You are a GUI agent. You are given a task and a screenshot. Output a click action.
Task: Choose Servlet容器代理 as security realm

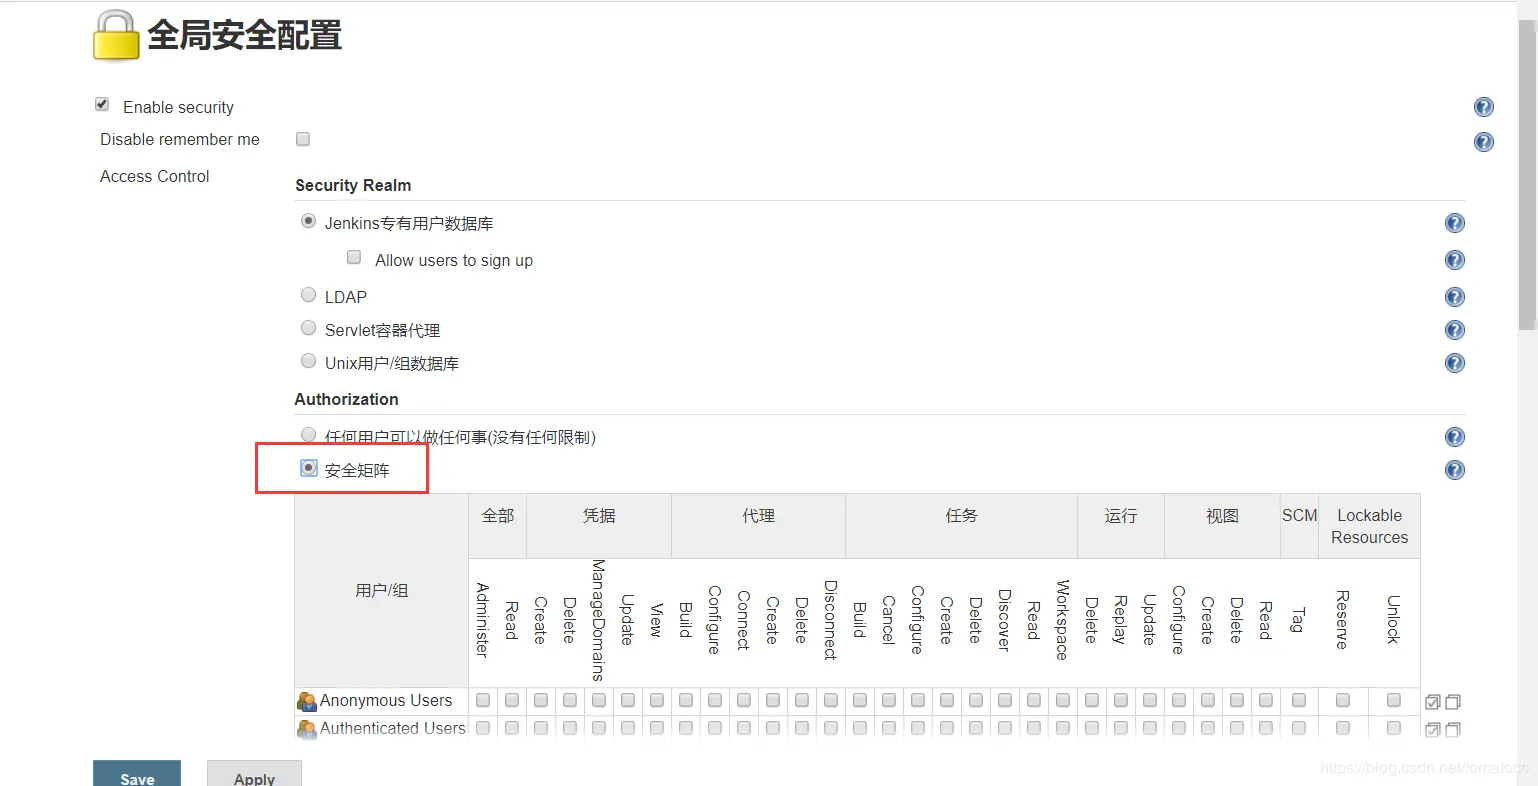[309, 328]
